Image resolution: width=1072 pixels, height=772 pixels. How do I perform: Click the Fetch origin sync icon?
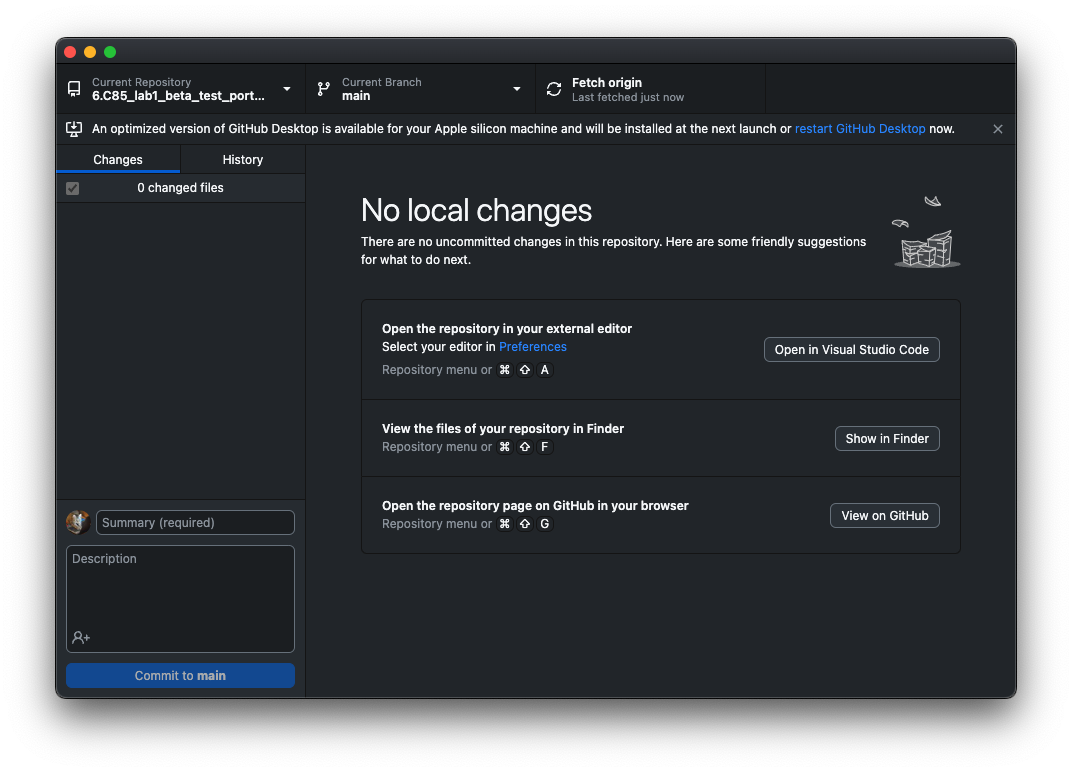click(554, 89)
